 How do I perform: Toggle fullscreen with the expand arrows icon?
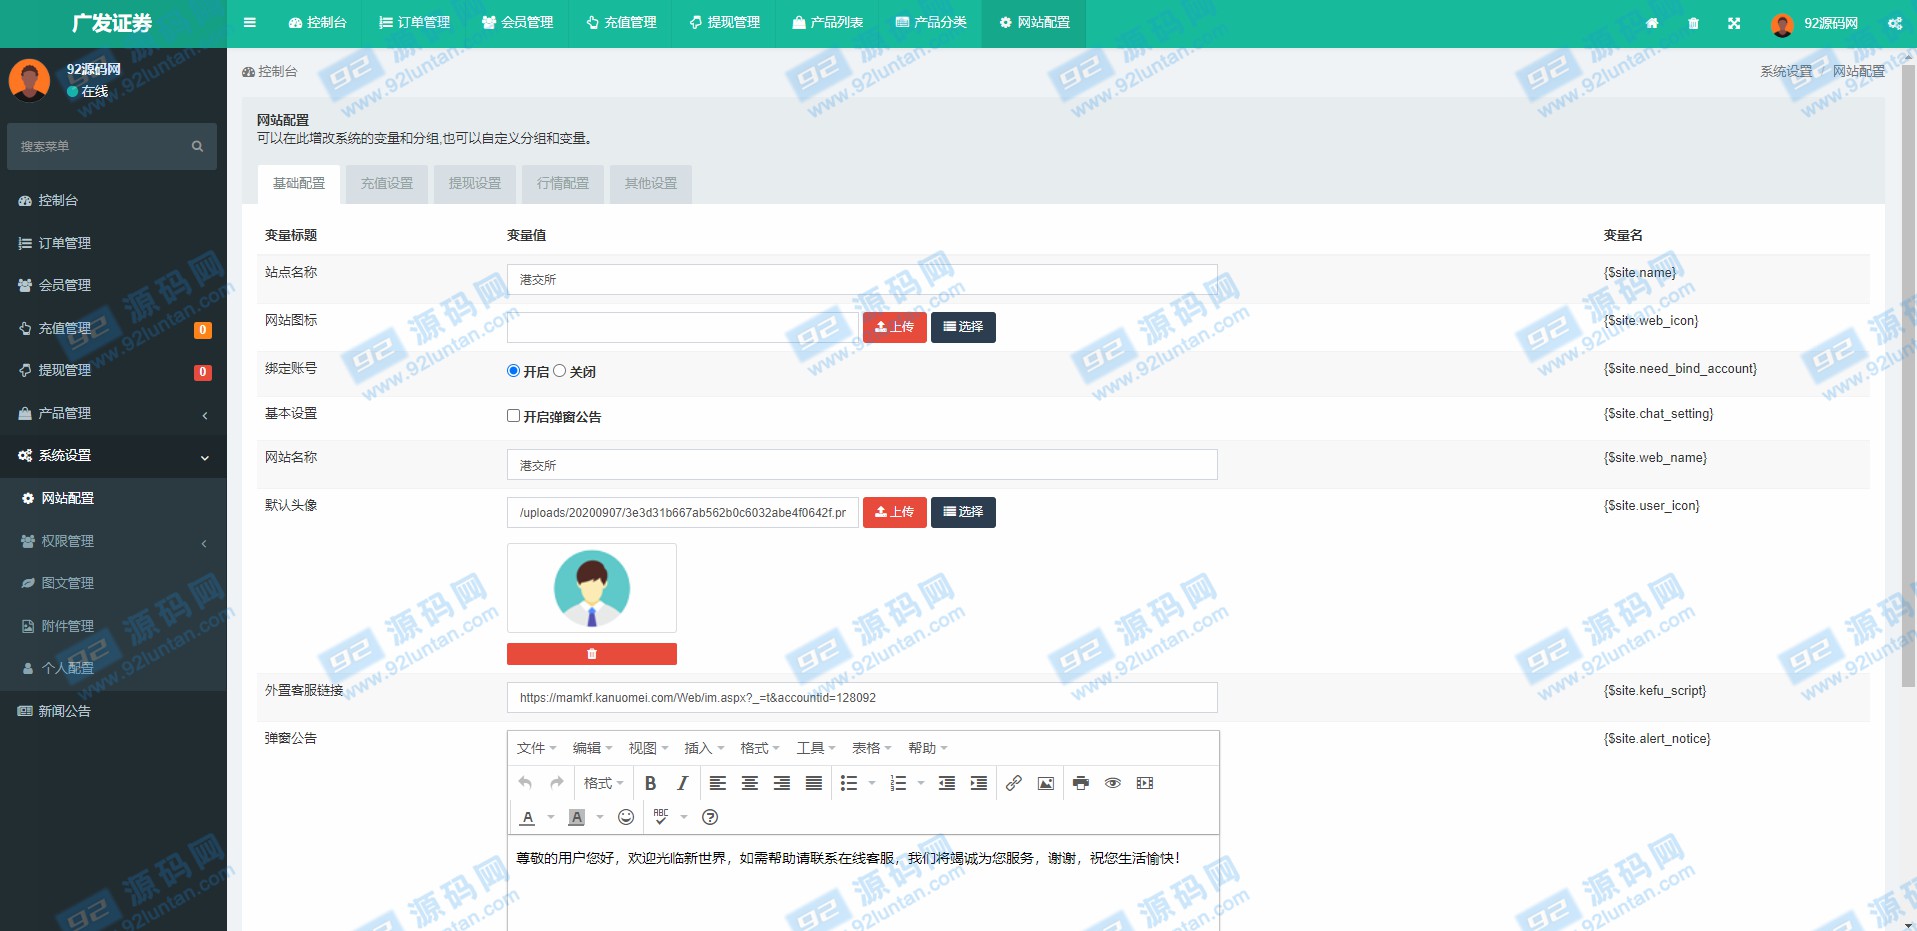tap(1734, 23)
